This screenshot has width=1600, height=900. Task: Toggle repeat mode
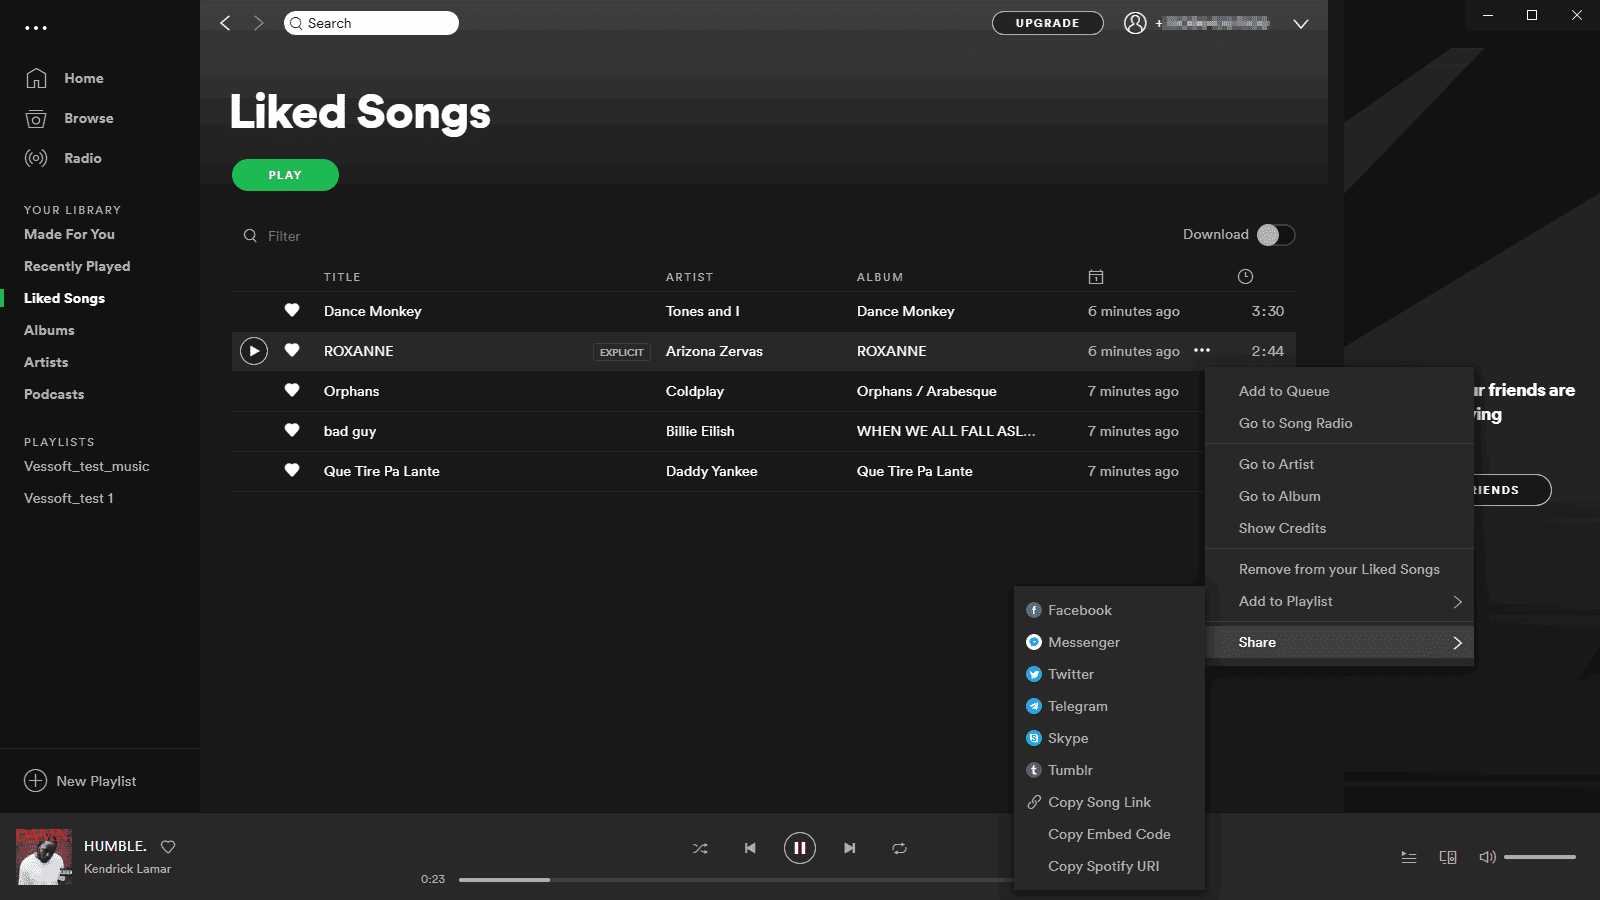pos(900,848)
